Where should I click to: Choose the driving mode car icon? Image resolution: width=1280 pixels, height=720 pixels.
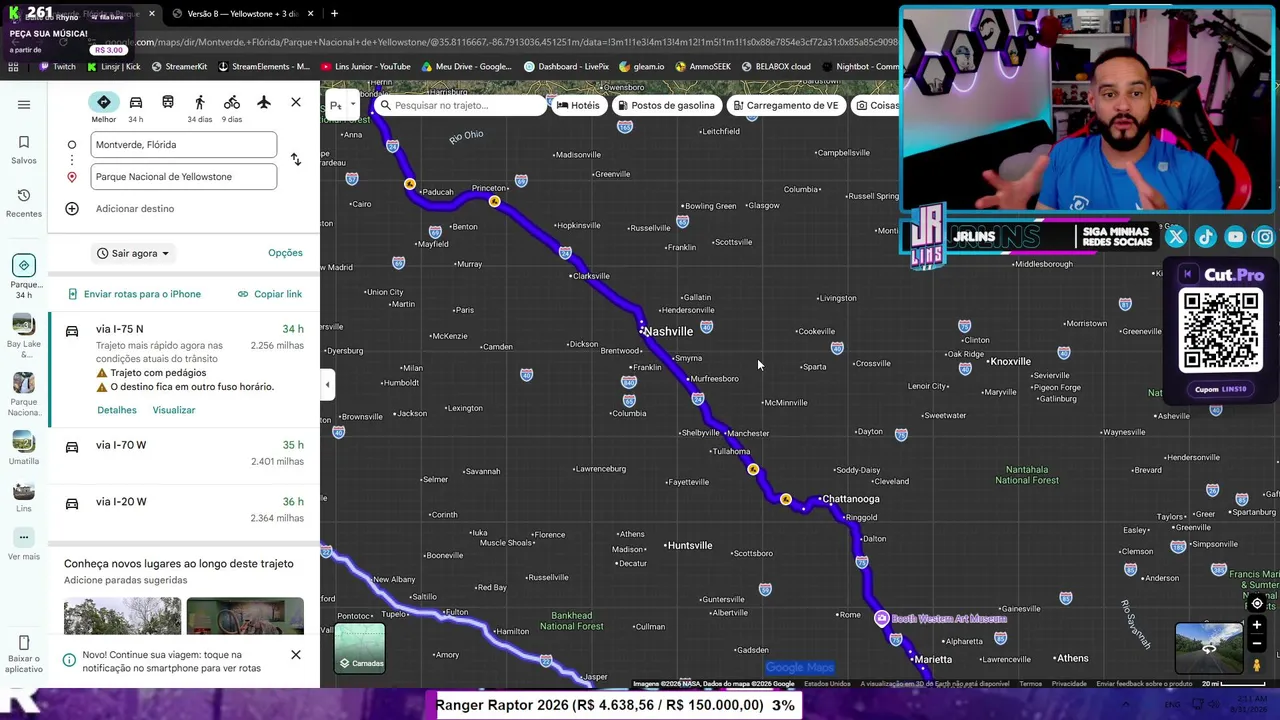click(x=136, y=102)
